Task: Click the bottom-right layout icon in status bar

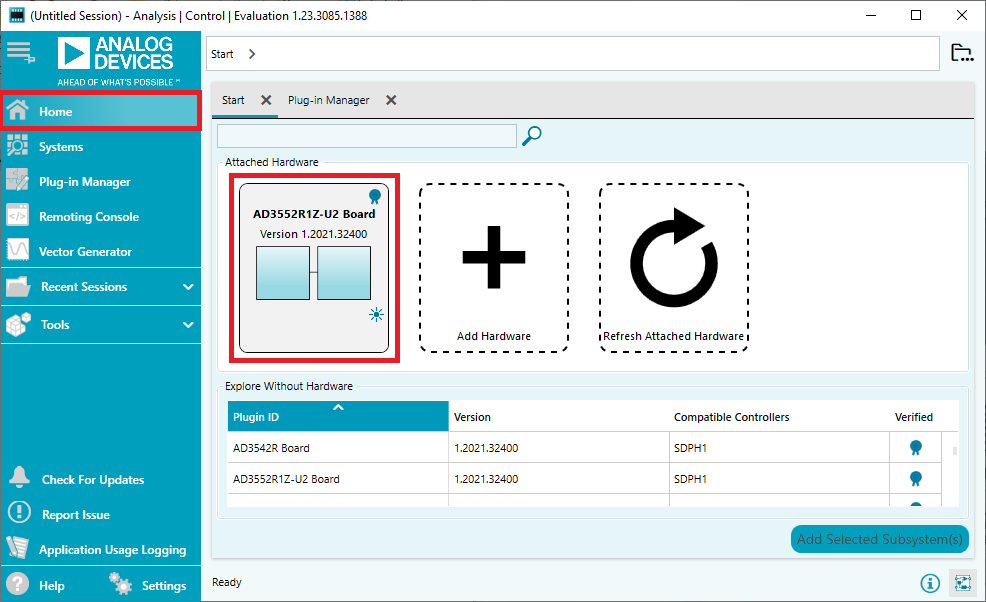Action: 962,583
